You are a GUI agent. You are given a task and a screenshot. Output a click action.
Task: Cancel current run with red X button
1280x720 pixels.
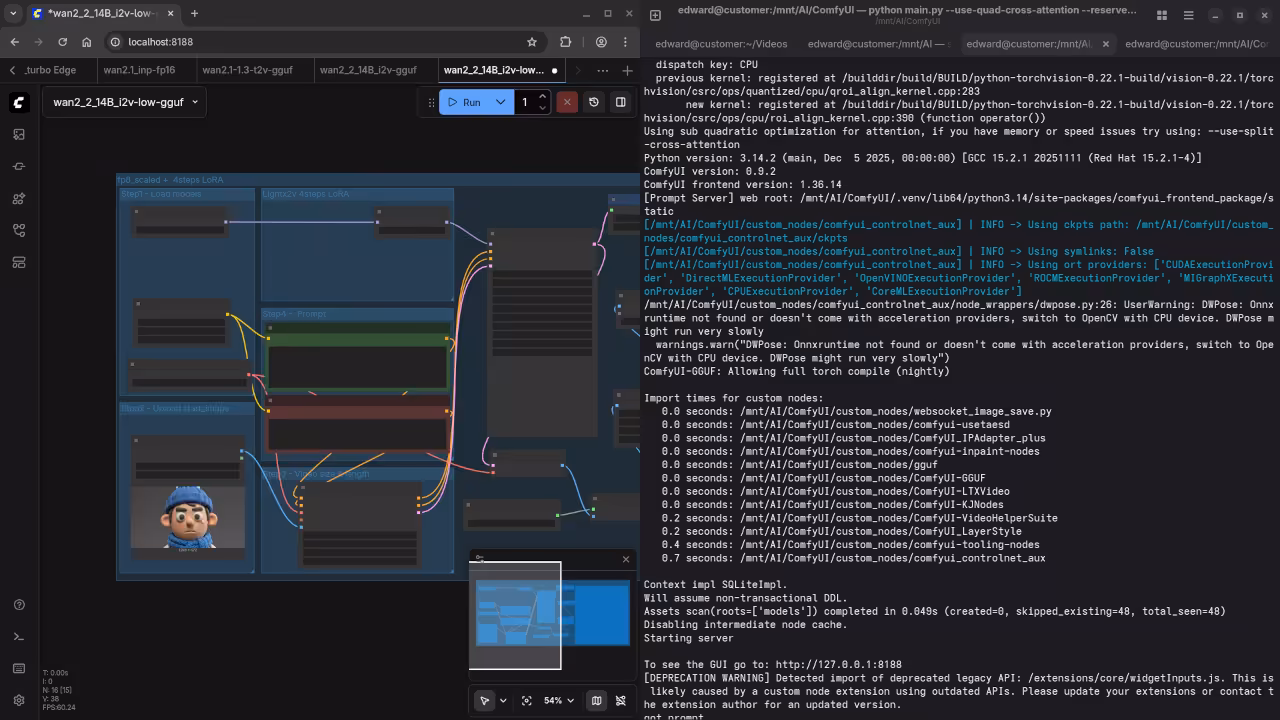[x=567, y=102]
